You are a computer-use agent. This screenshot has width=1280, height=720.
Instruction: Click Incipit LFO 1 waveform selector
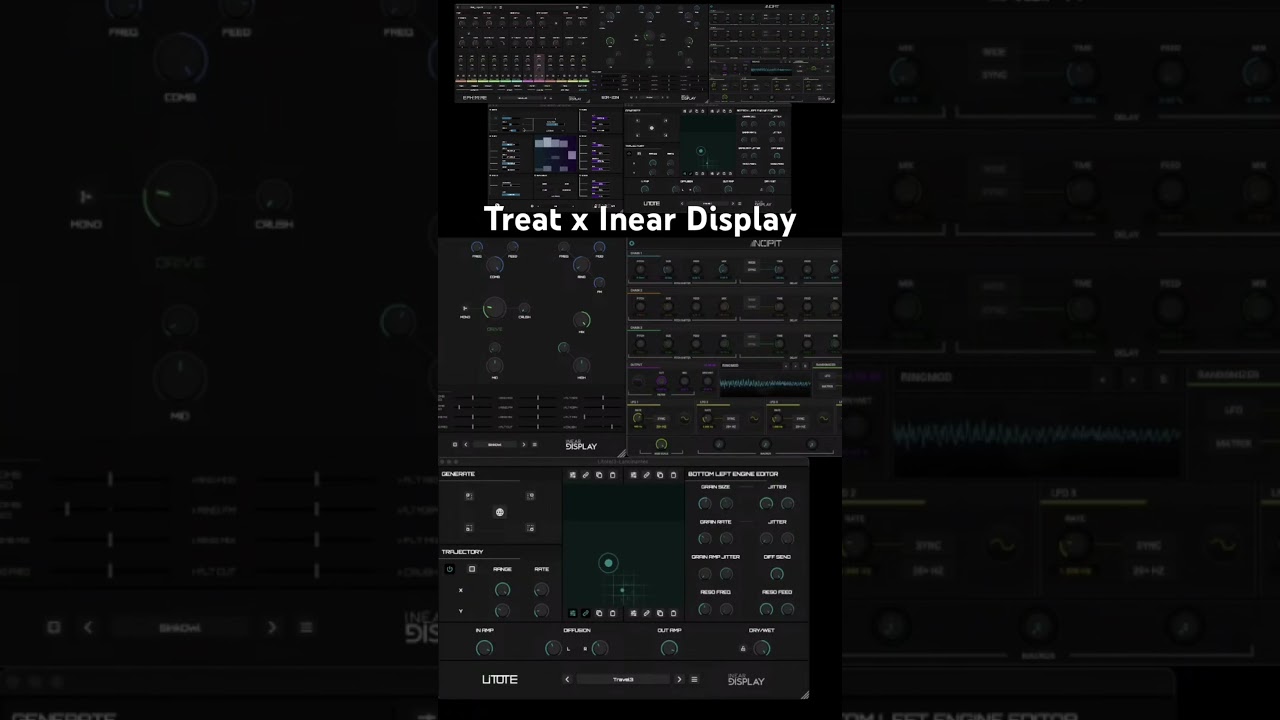pos(685,419)
